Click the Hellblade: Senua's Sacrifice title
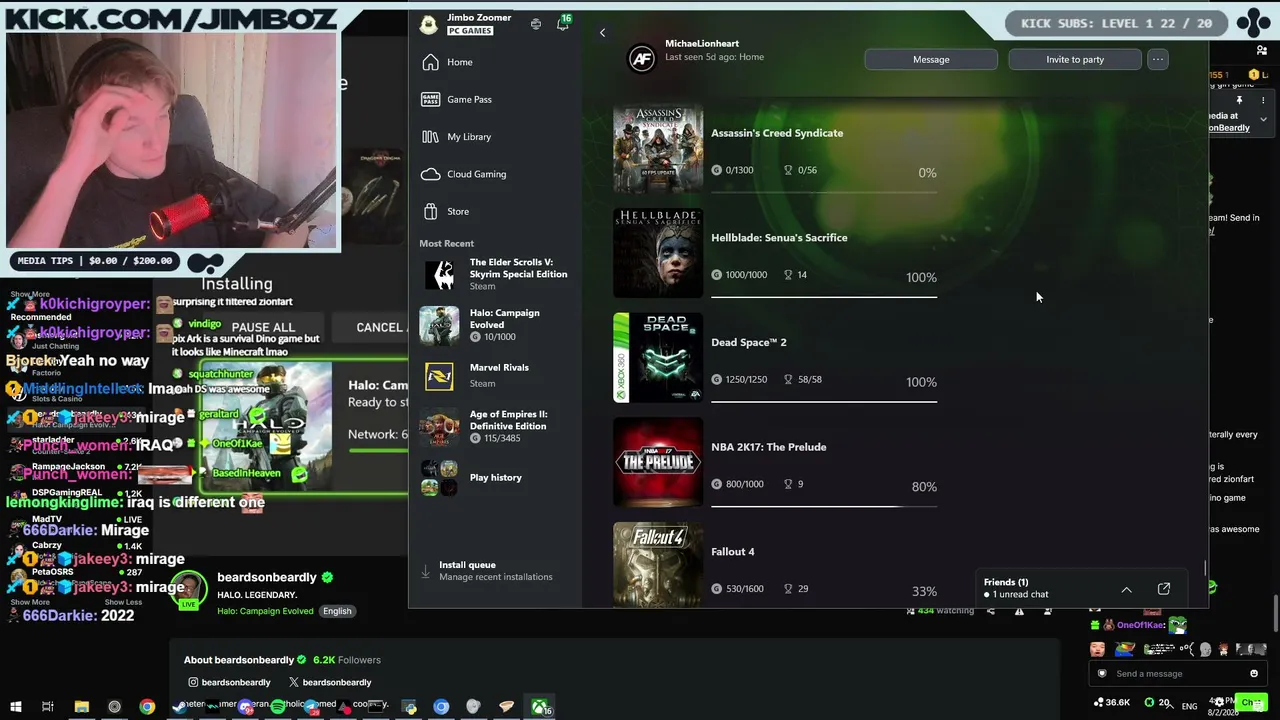Screen dimensions: 1280x720 (779, 238)
